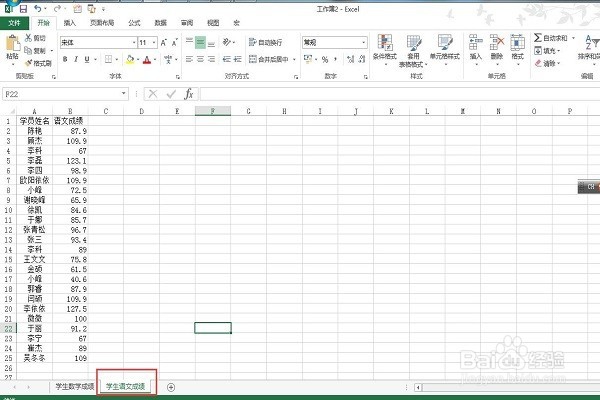Click the Merge and Center button
Image resolution: width=600 pixels, height=400 pixels.
(x=269, y=59)
